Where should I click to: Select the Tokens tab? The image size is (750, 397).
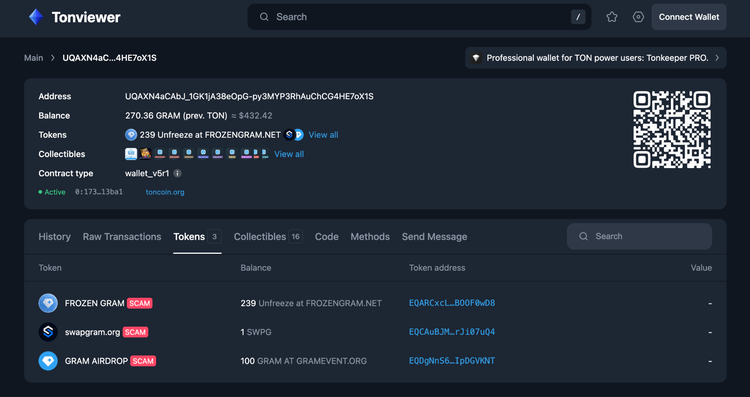(x=197, y=237)
